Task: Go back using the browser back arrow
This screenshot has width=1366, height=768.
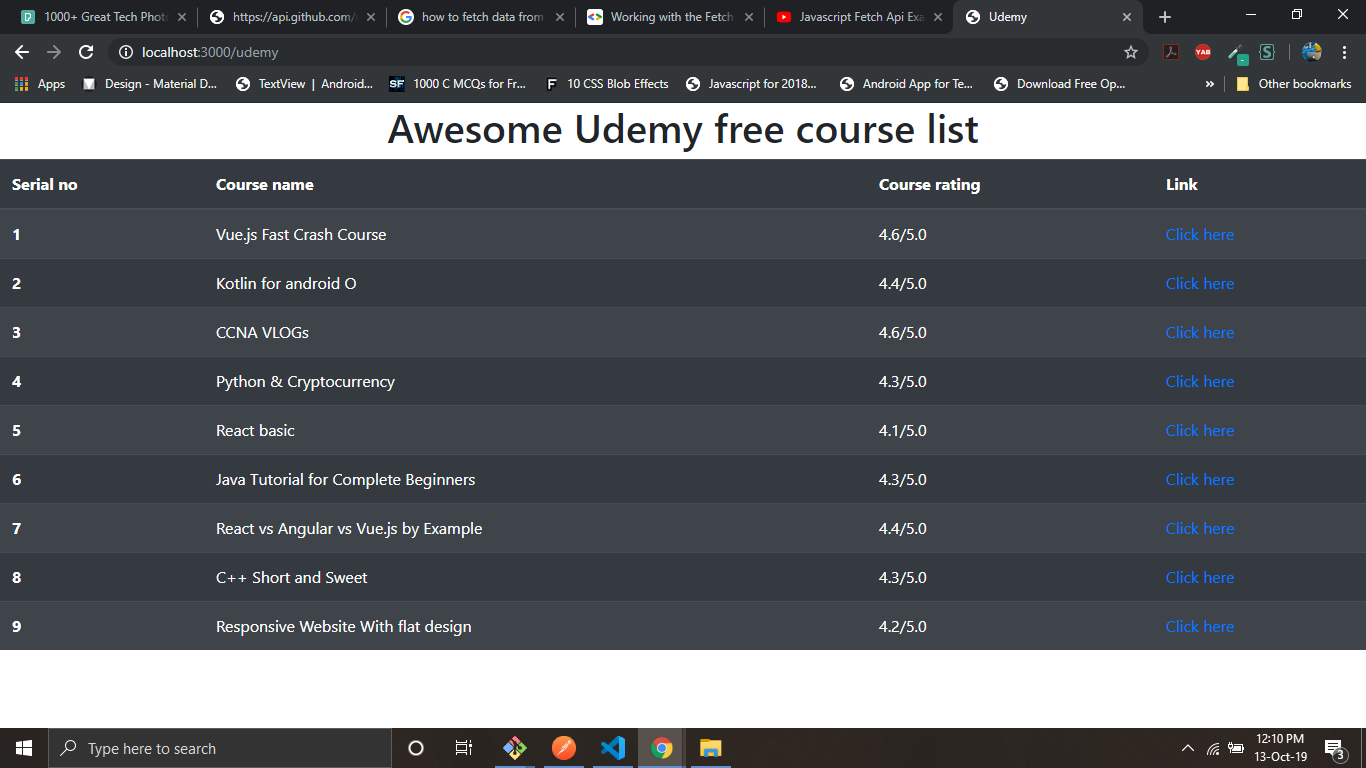Action: tap(22, 52)
